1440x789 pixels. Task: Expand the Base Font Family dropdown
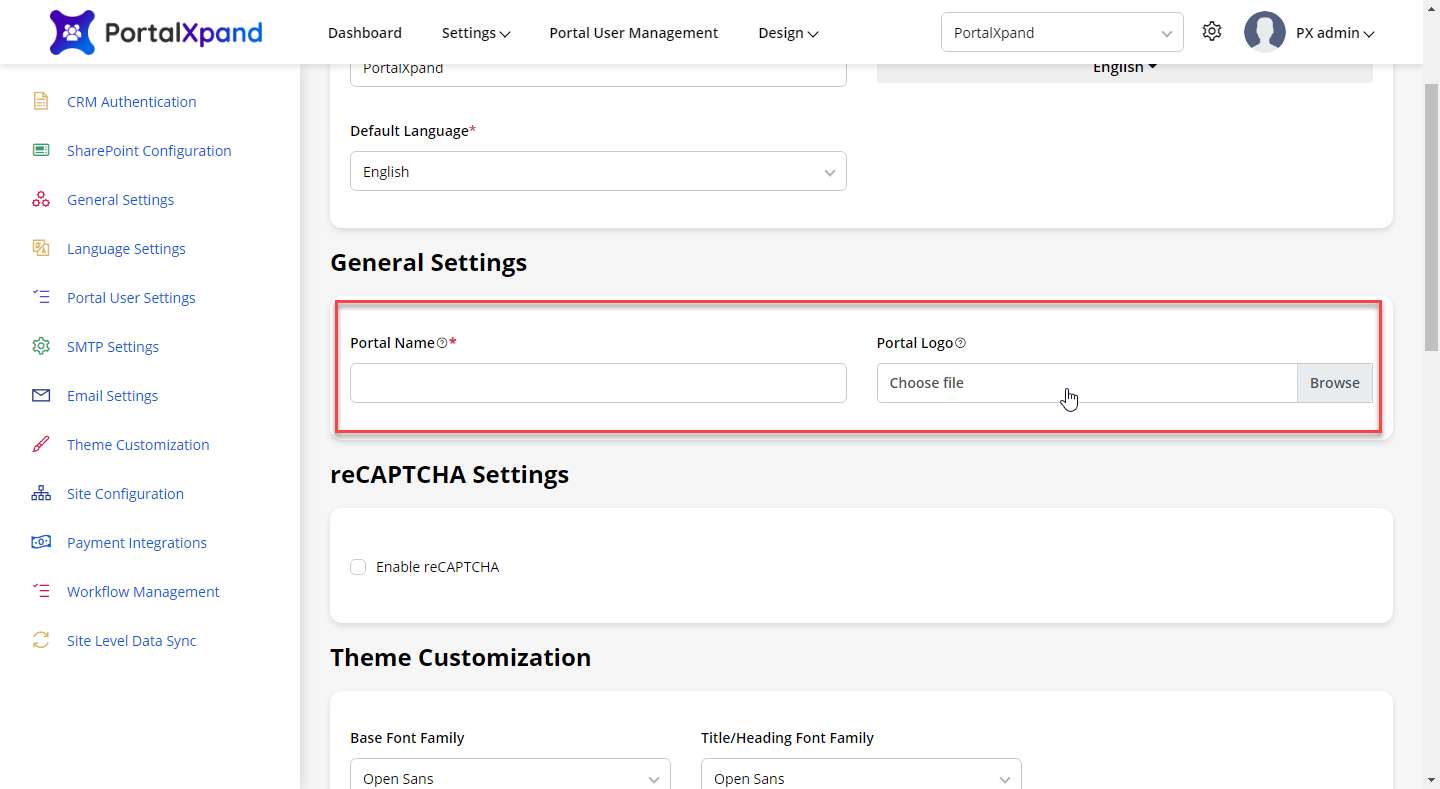click(x=510, y=778)
